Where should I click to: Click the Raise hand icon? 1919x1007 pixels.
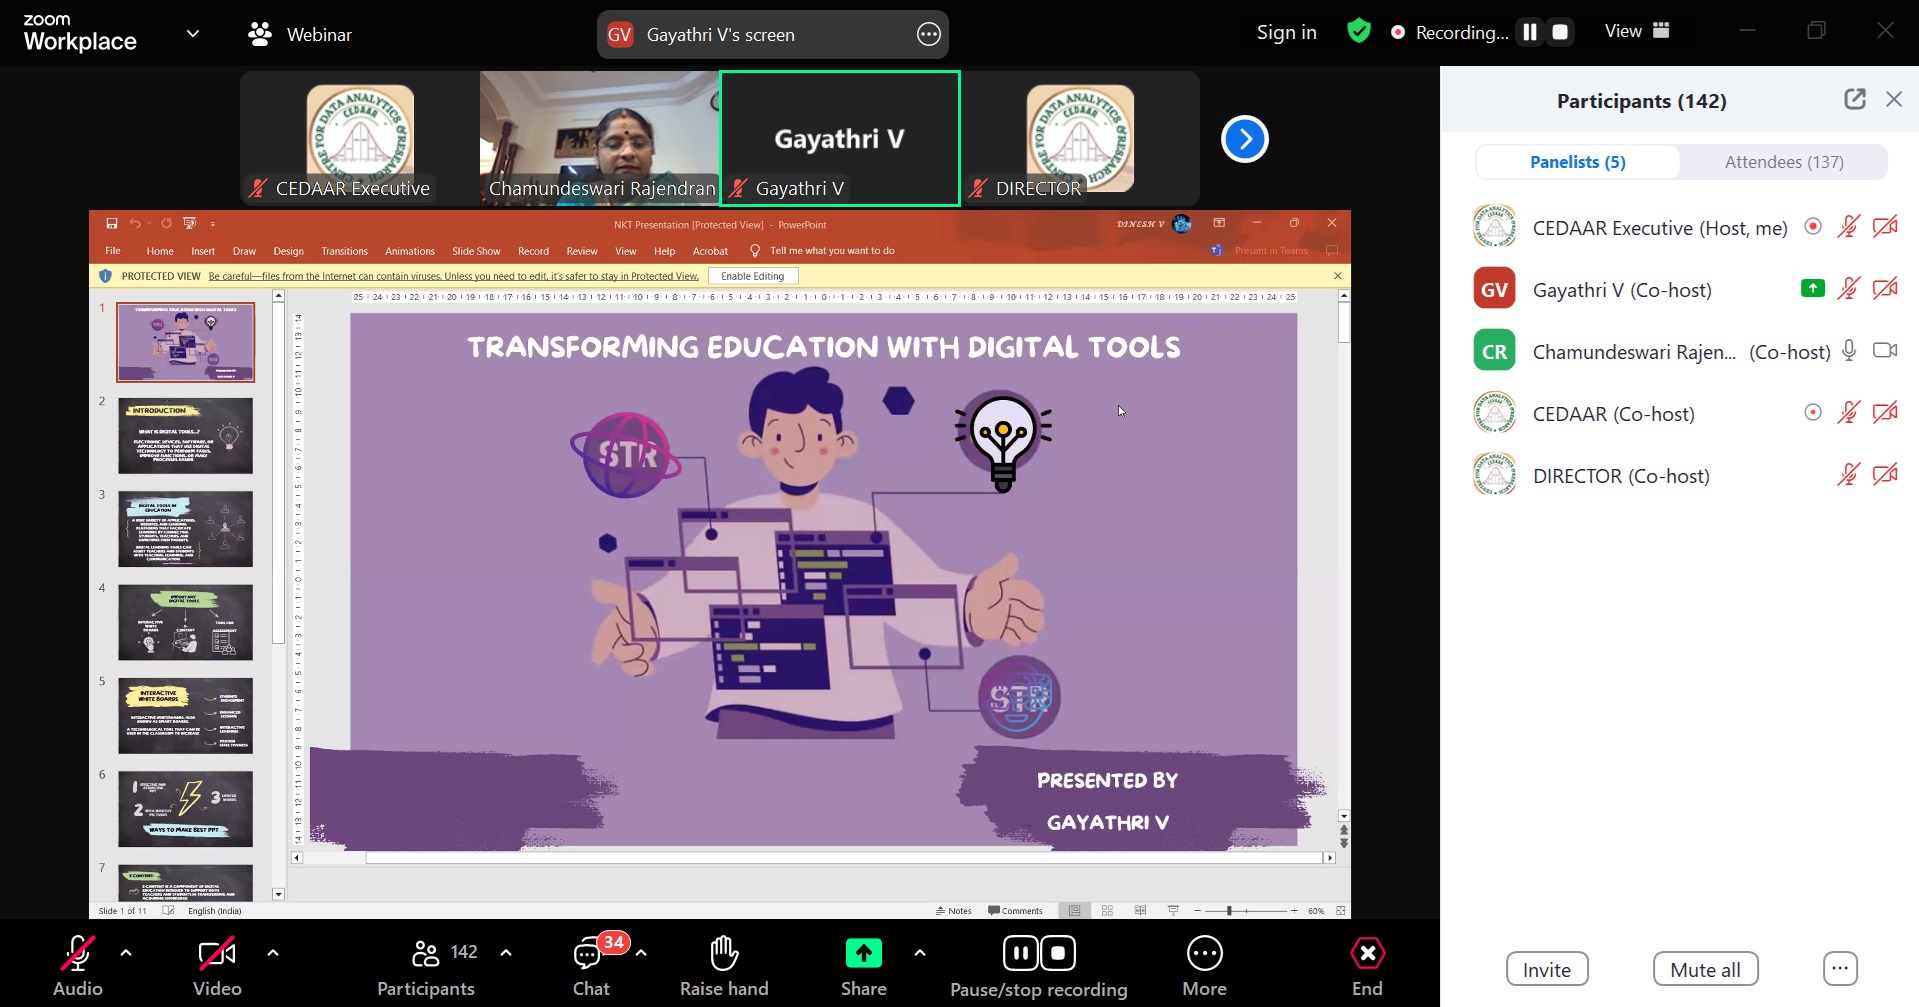(724, 955)
